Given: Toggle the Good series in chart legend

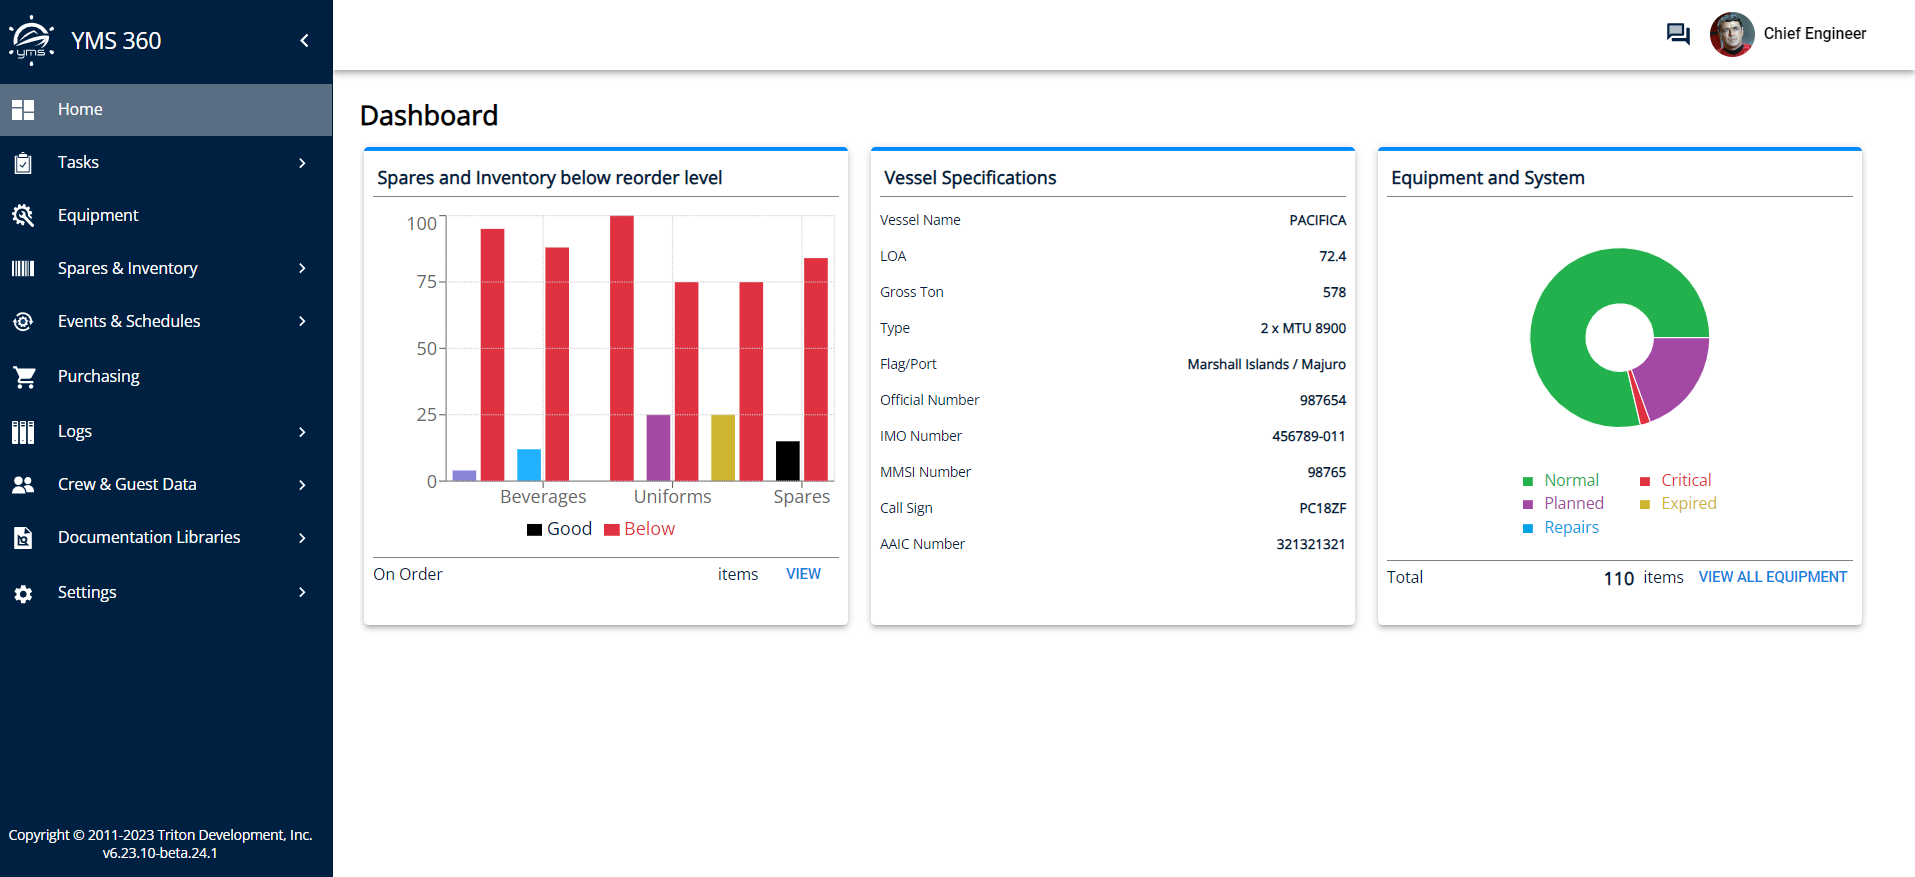Looking at the screenshot, I should [x=560, y=529].
